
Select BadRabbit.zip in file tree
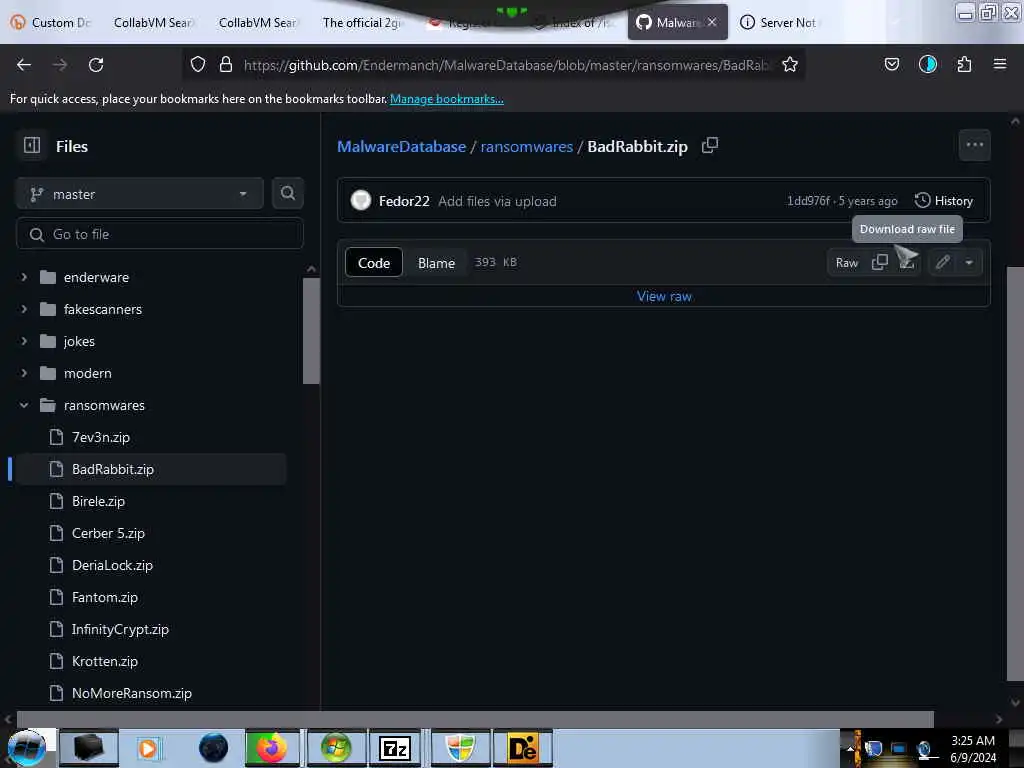click(x=150, y=470)
